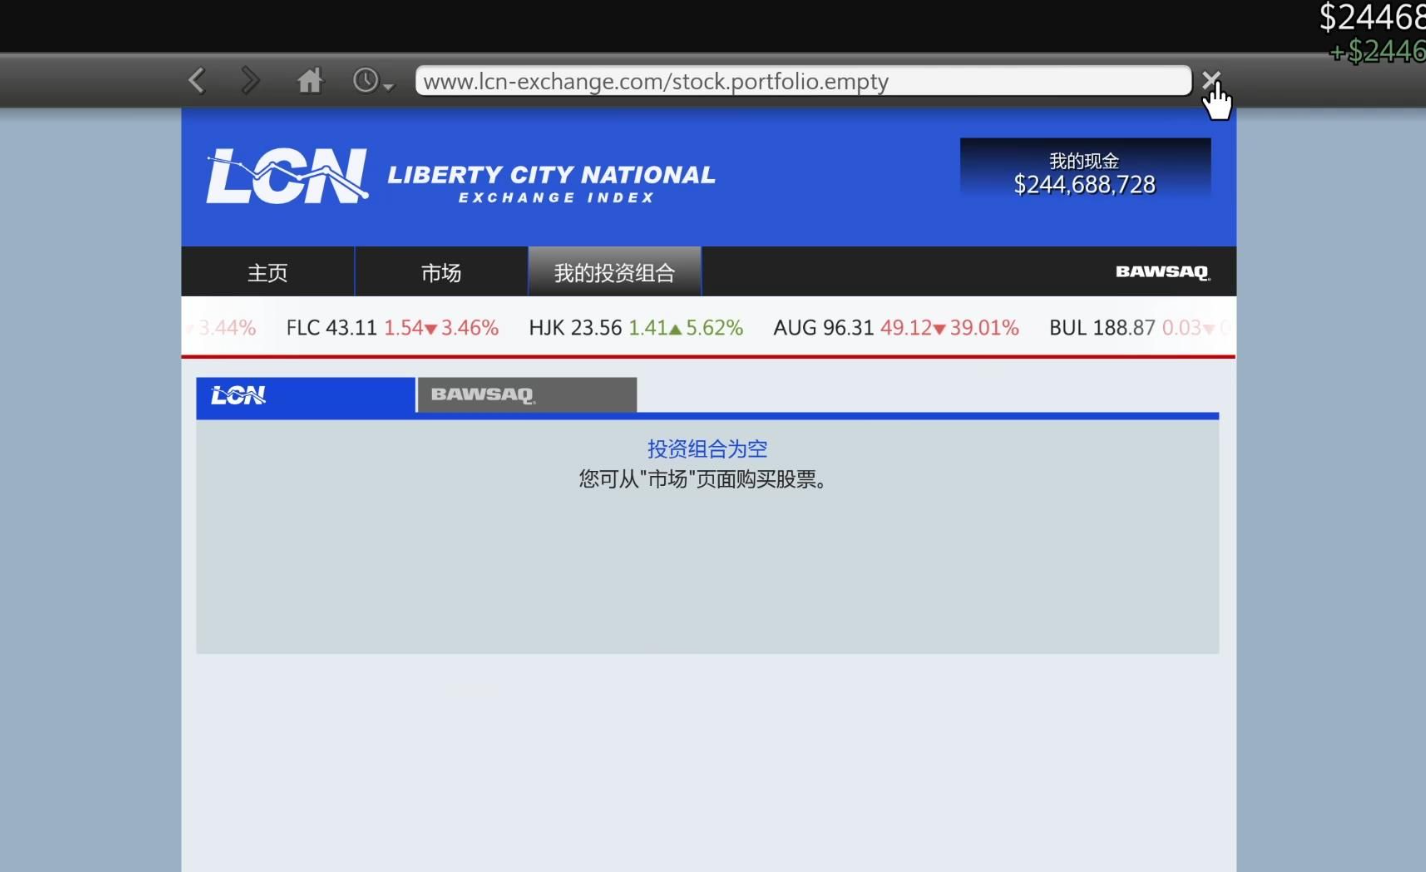Select the 我的投资组合 portfolio tab
1426x872 pixels.
(x=614, y=272)
